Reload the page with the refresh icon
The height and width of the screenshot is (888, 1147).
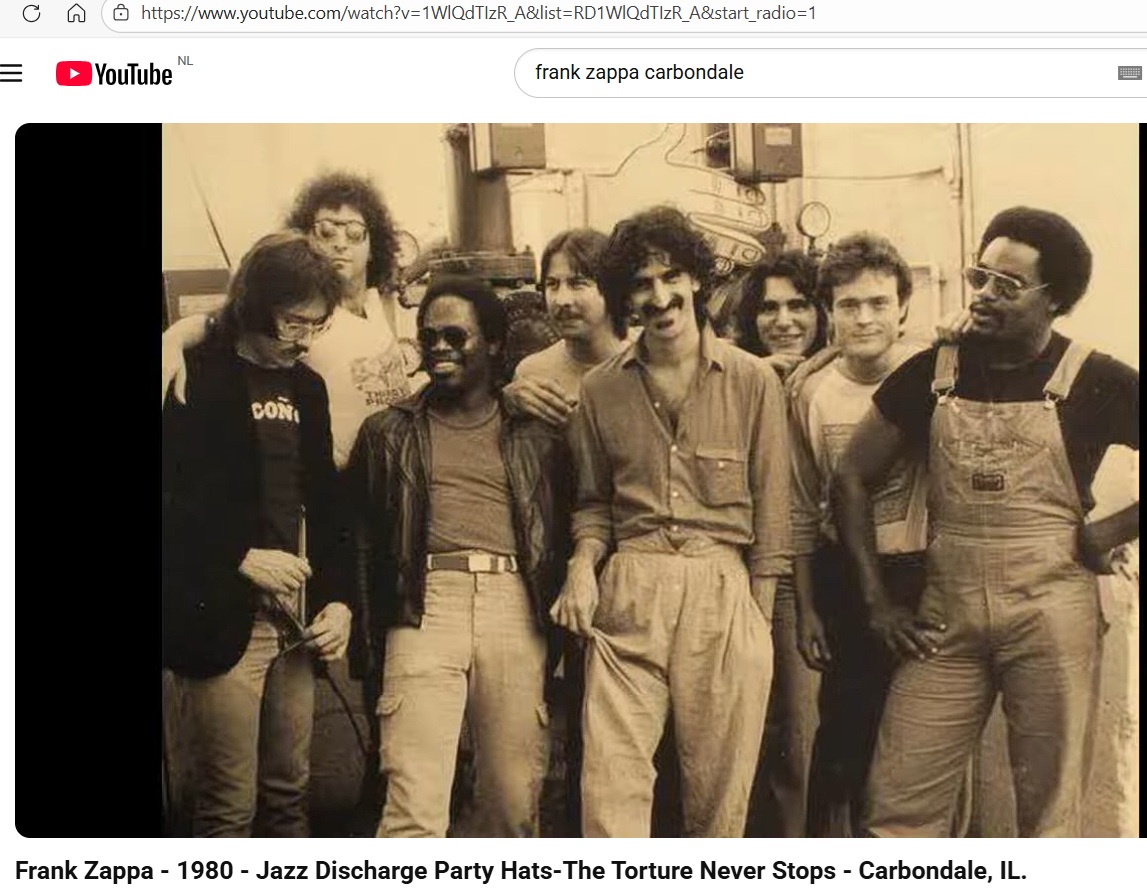click(x=31, y=12)
